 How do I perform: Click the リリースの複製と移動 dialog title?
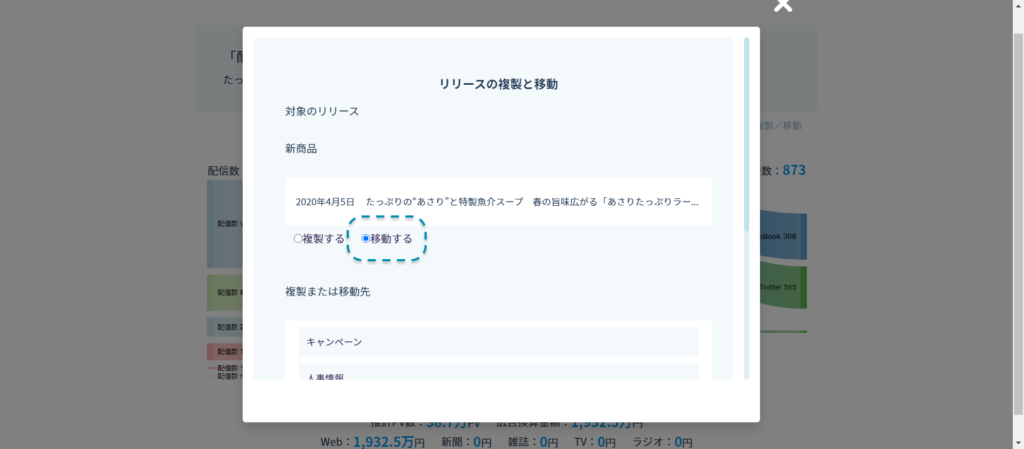(x=498, y=84)
